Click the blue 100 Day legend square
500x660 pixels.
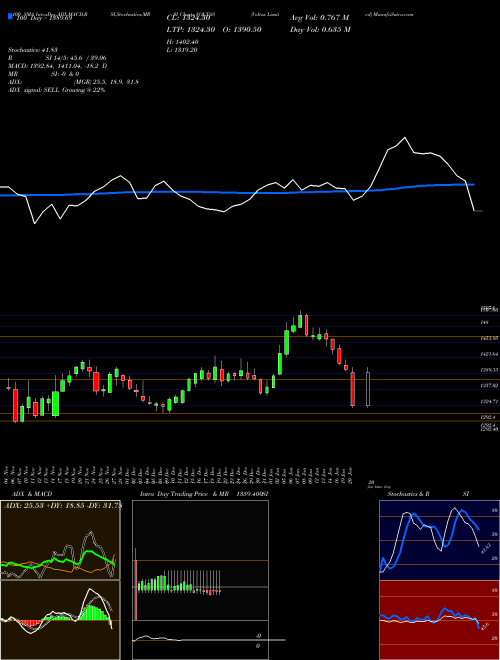pyautogui.click(x=10, y=17)
